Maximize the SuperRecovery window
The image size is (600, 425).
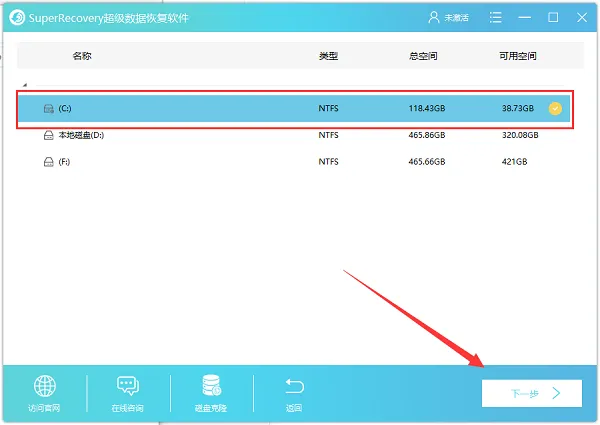553,17
